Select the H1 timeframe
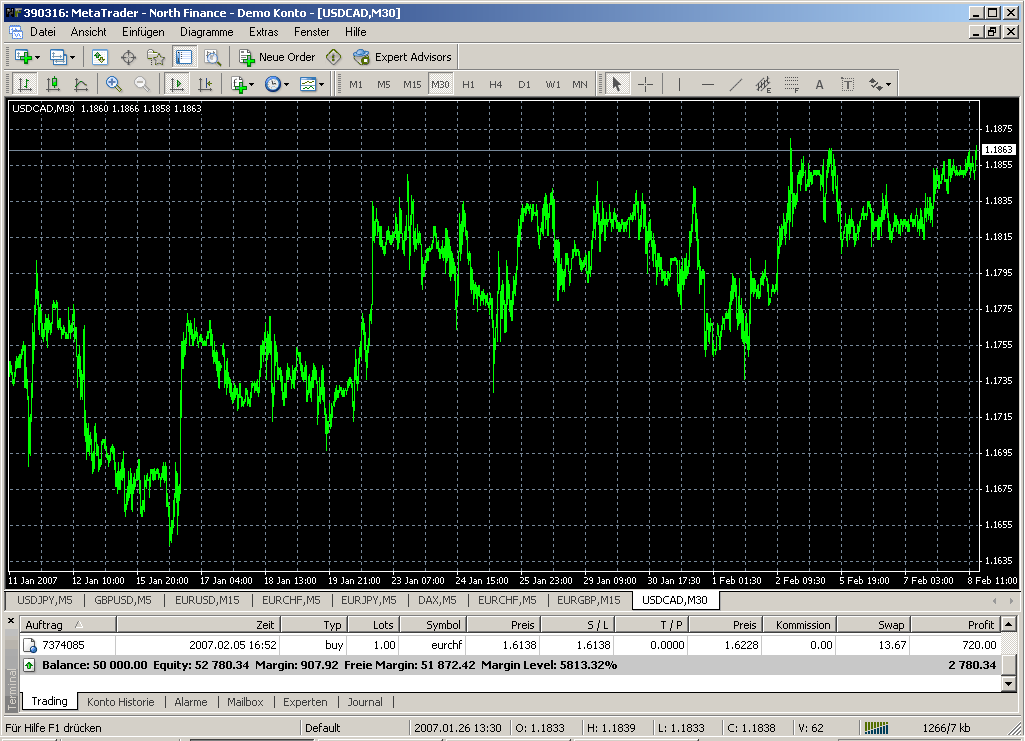The height and width of the screenshot is (741, 1025). coord(468,84)
